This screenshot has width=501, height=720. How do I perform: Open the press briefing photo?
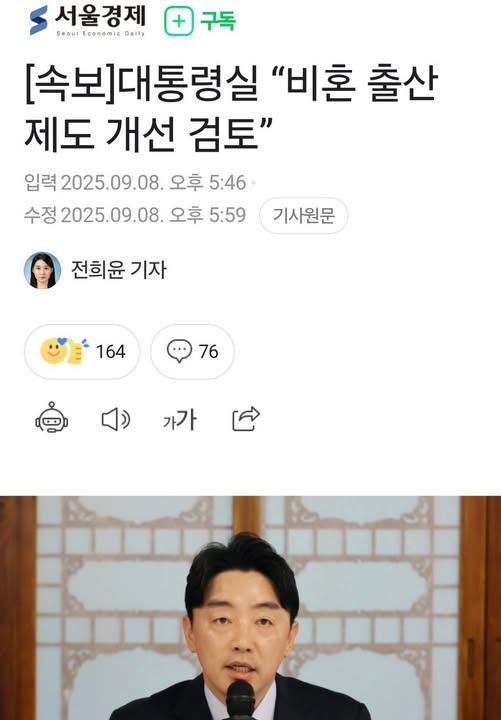[250, 608]
